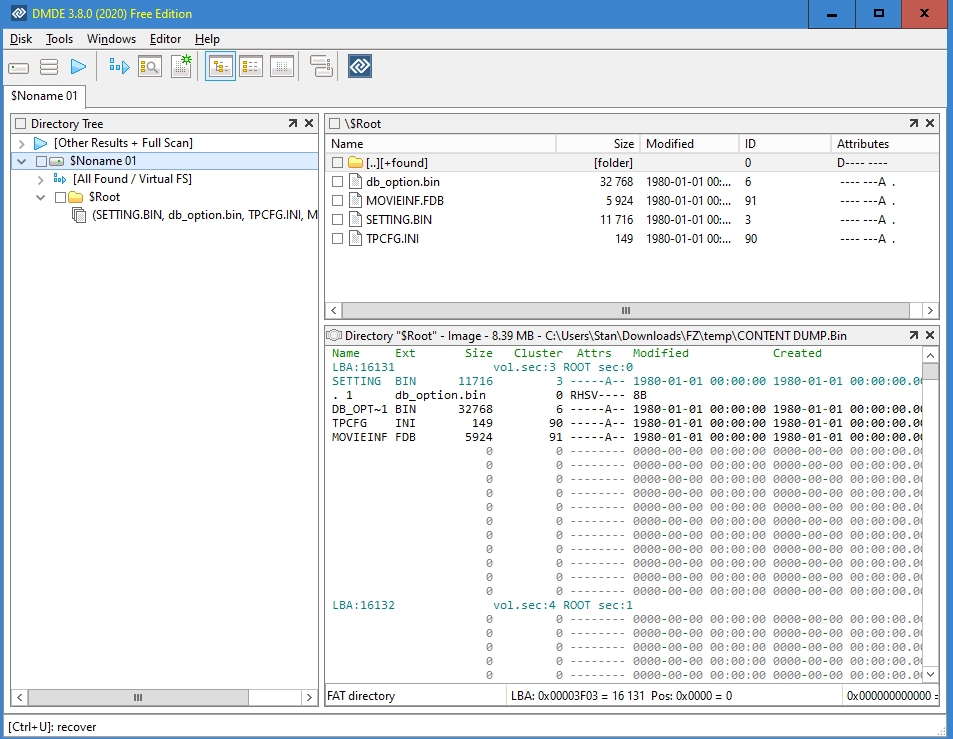
Task: Maximize the \$Root file list panel
Action: tap(913, 123)
